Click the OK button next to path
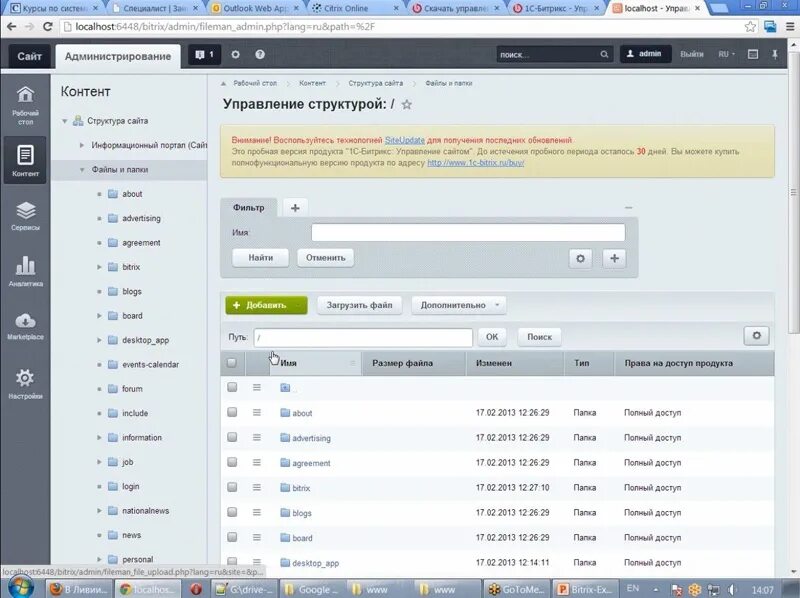Screen dimensions: 800x598 tap(492, 337)
